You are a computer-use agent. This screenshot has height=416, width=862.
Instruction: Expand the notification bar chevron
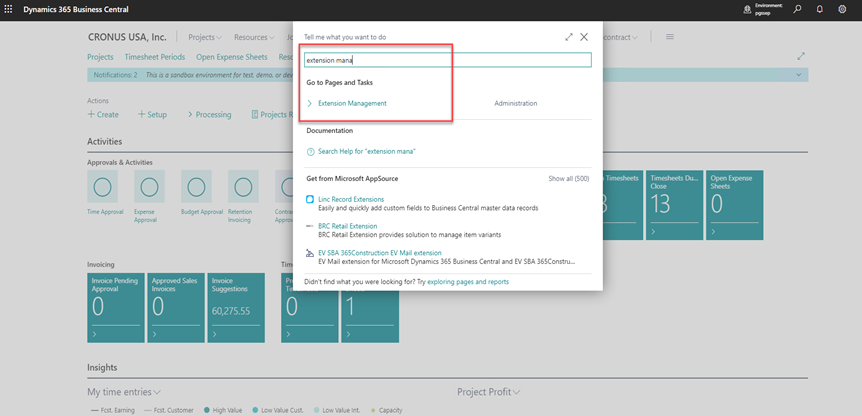tap(799, 74)
